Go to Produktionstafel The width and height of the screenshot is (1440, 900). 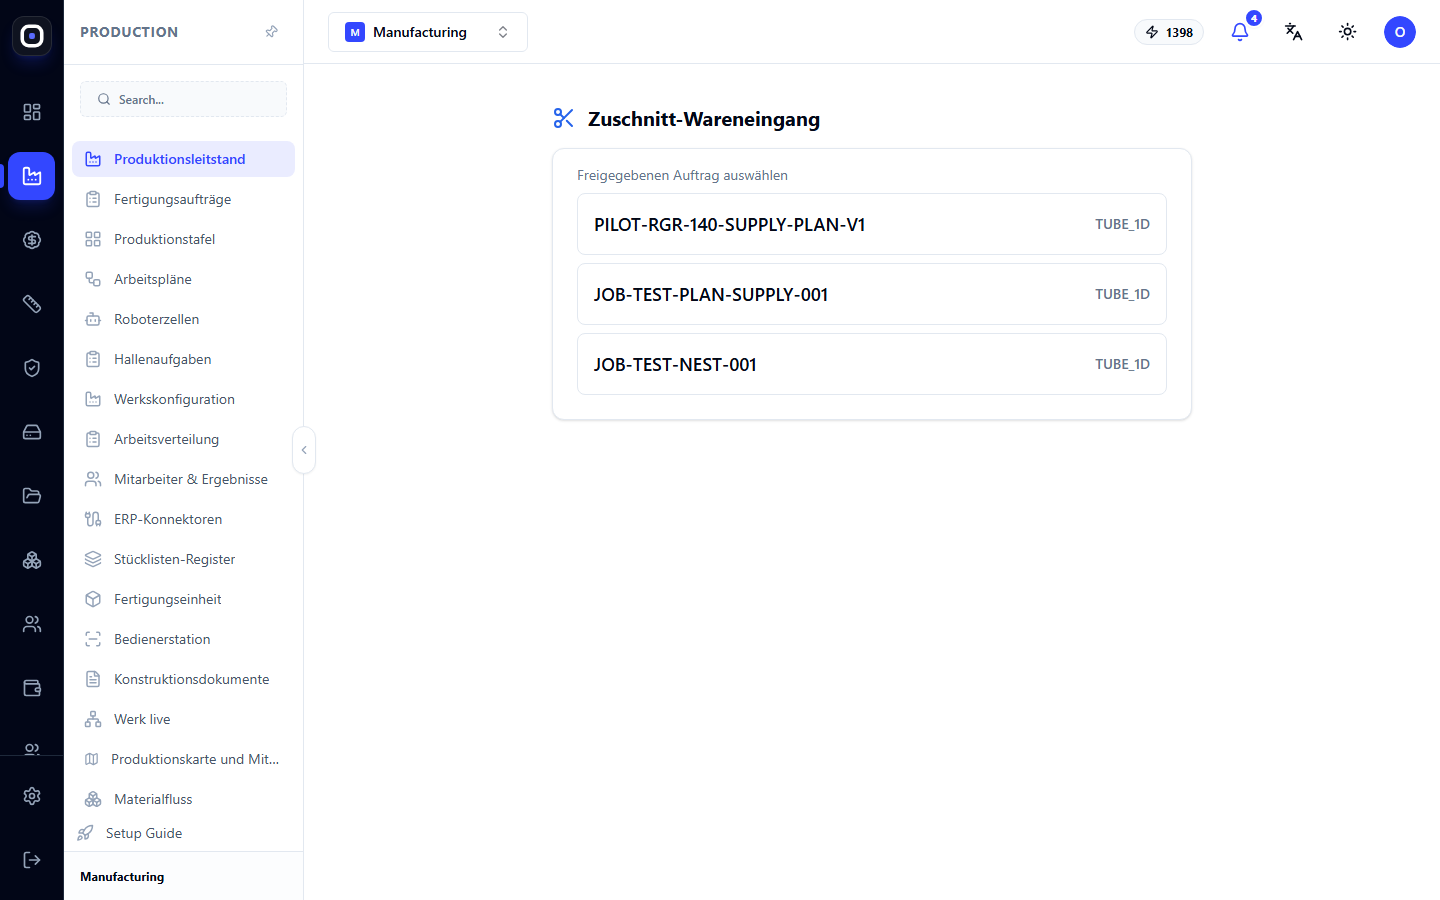click(183, 239)
